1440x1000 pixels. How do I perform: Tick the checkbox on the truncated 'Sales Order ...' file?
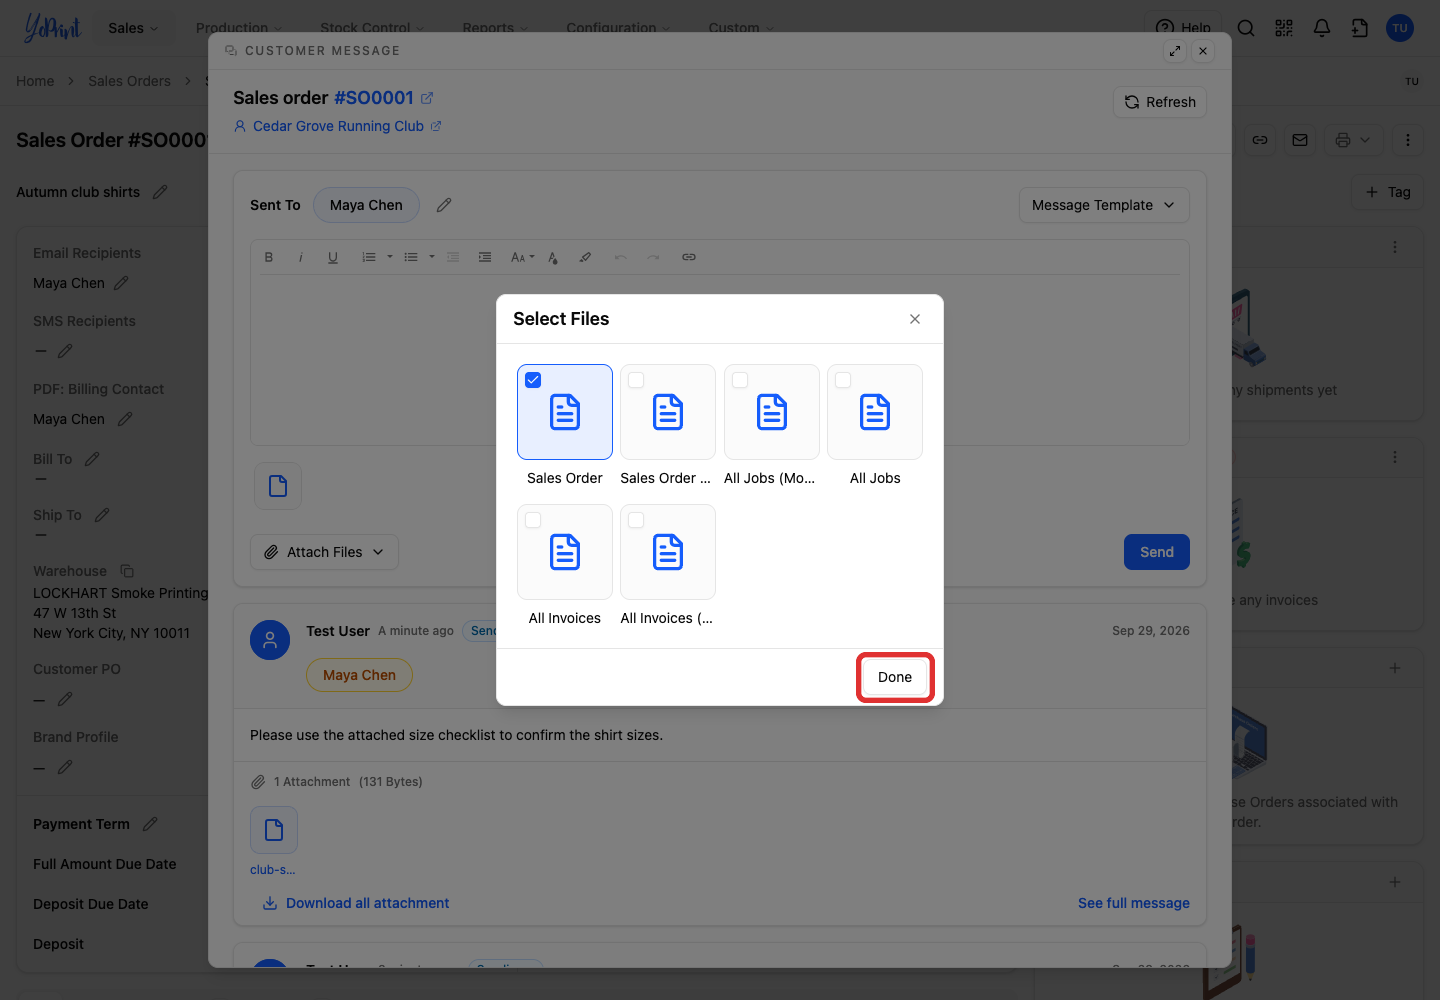636,380
